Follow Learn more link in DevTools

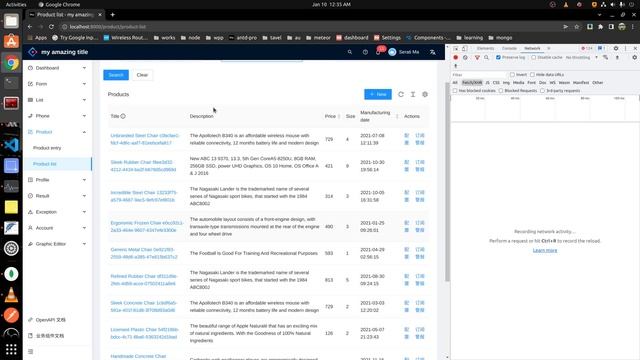point(545,250)
